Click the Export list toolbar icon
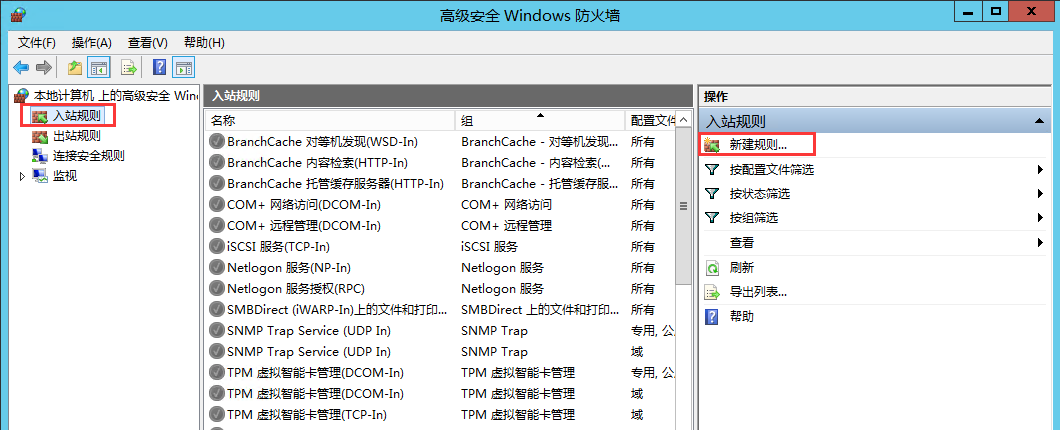The image size is (1060, 430). tap(128, 68)
